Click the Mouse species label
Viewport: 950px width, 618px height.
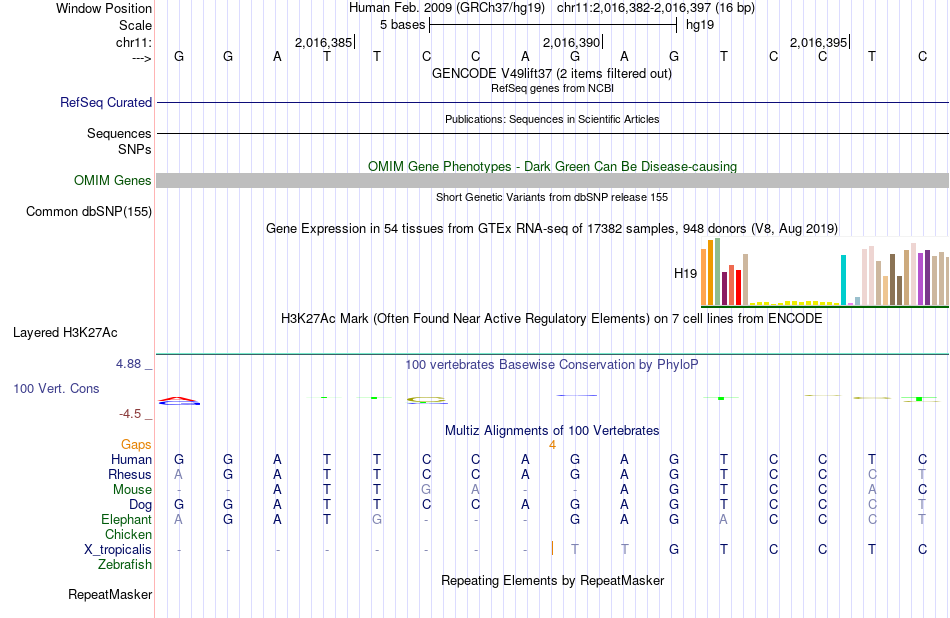132,490
